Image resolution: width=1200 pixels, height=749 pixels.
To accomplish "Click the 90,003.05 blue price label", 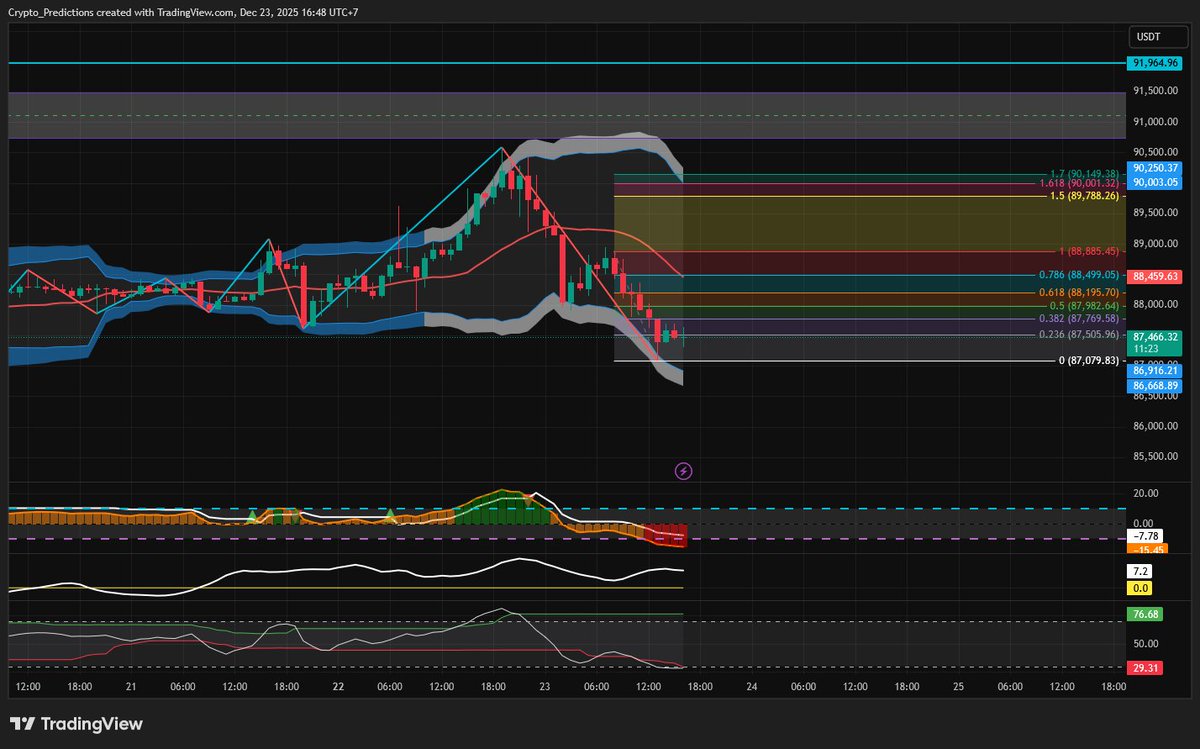I will [1153, 182].
